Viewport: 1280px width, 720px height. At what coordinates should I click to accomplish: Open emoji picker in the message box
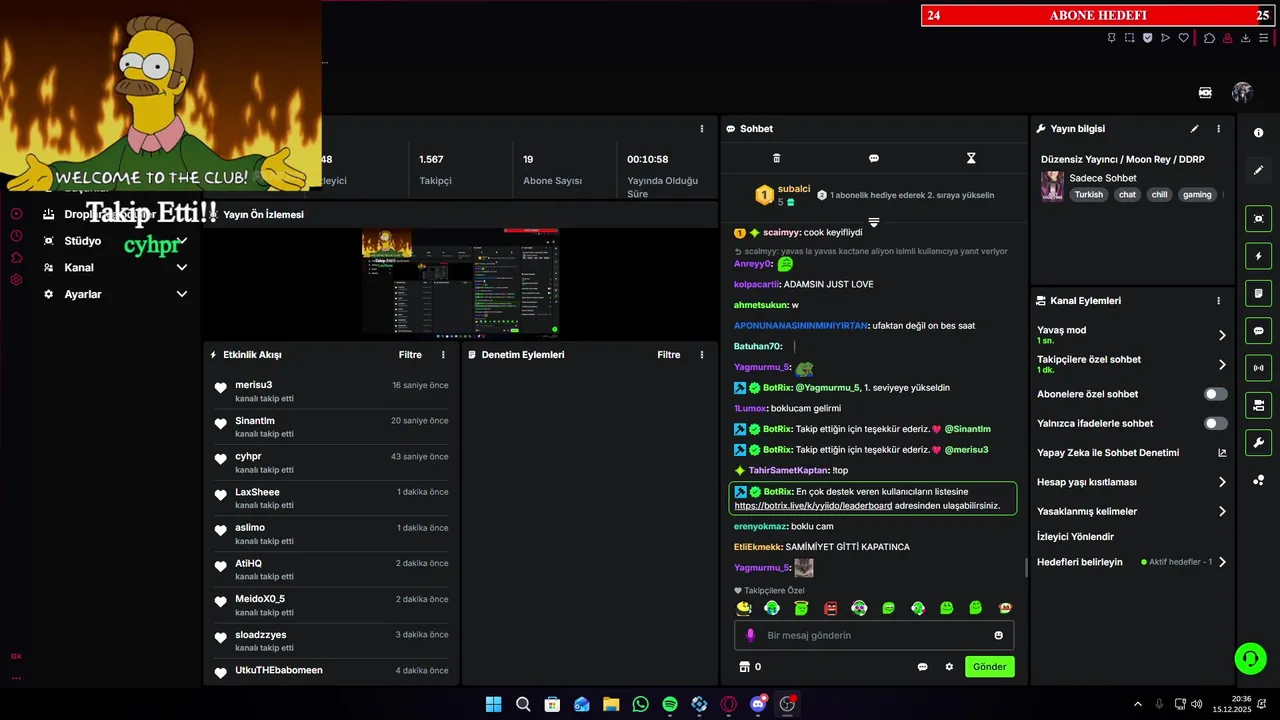coord(998,635)
